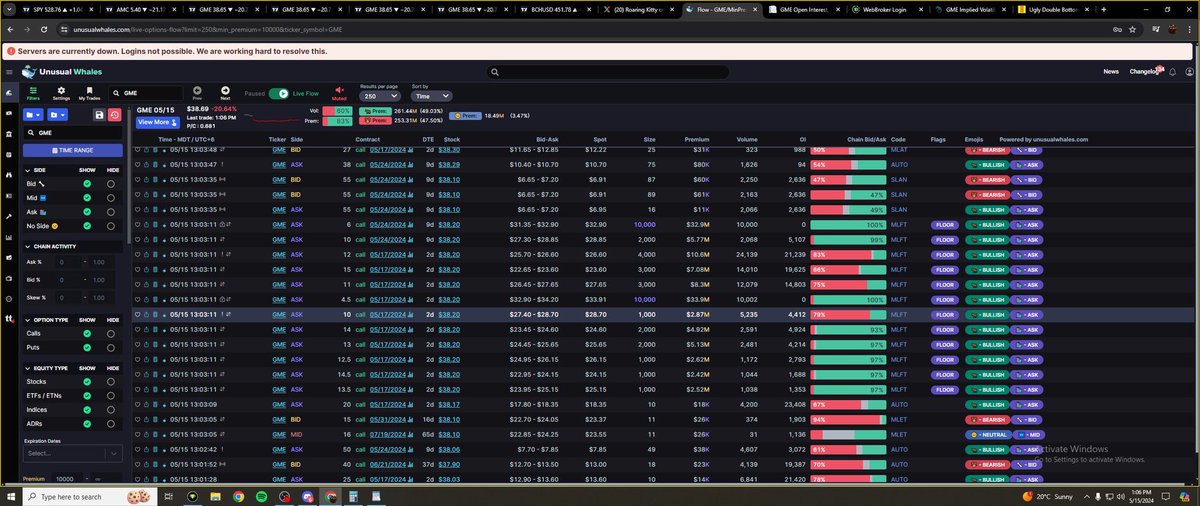
Task: Open Spotify from the Windows taskbar
Action: (x=262, y=496)
